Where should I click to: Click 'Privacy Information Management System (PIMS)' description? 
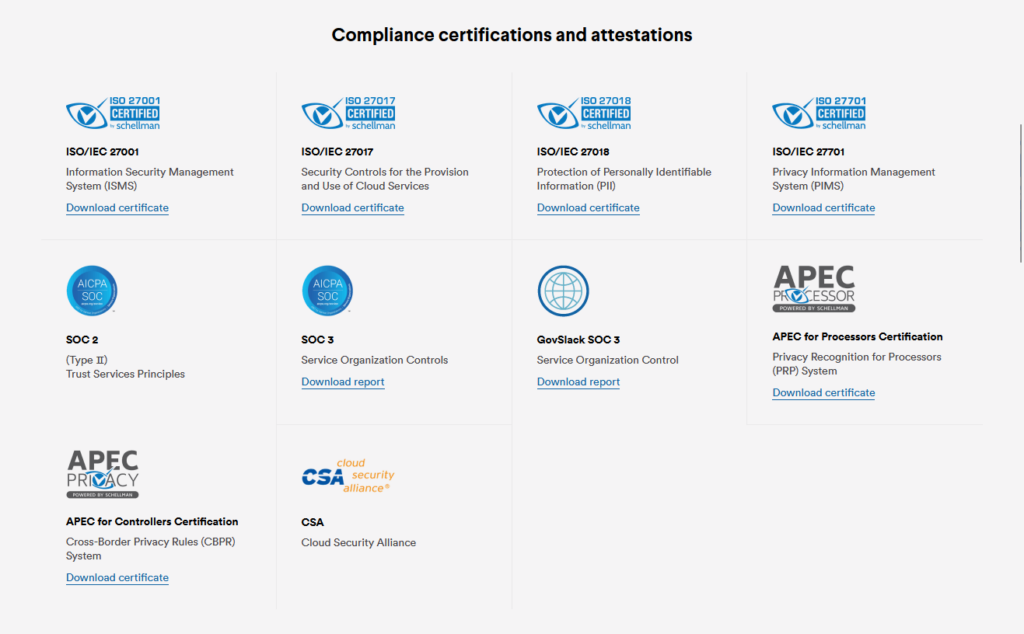point(854,179)
